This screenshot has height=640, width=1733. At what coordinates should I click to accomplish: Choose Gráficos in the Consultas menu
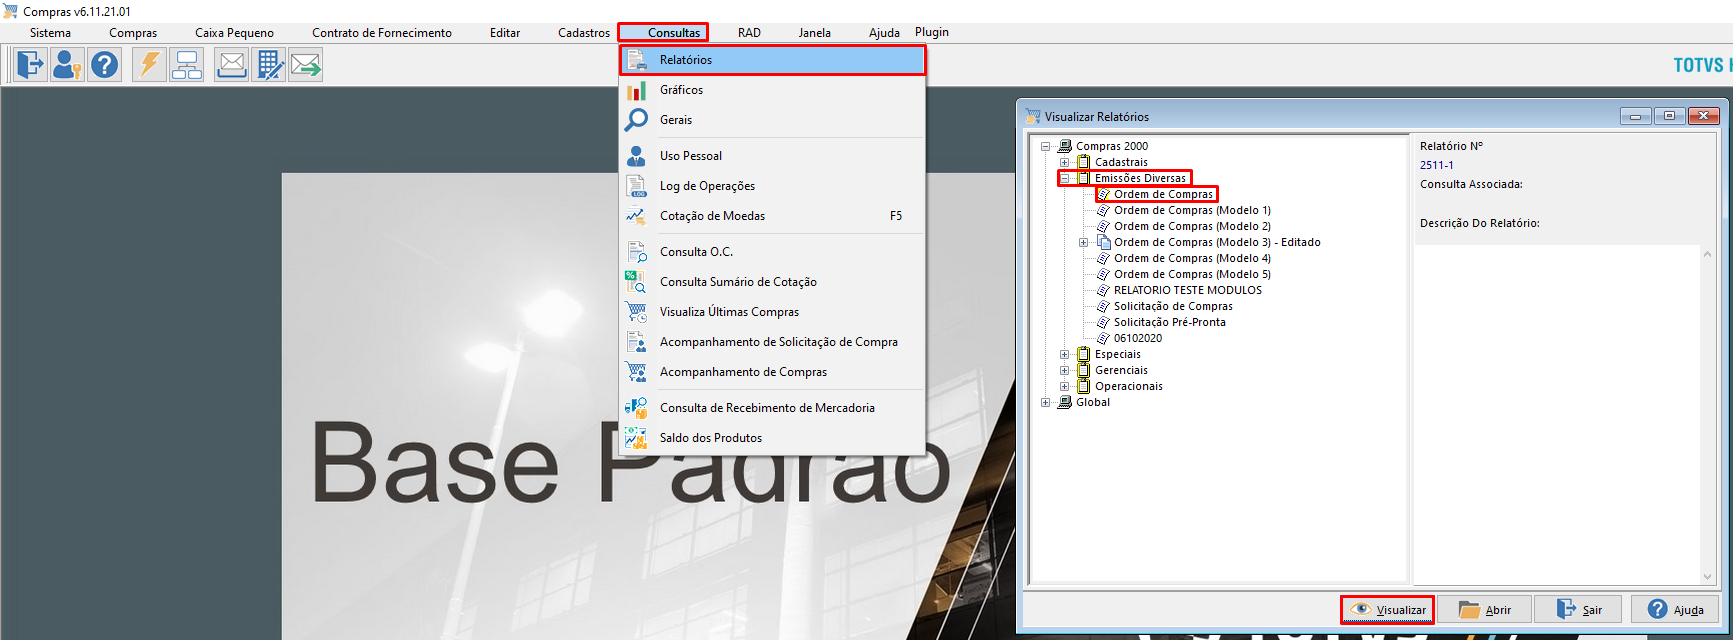click(772, 90)
